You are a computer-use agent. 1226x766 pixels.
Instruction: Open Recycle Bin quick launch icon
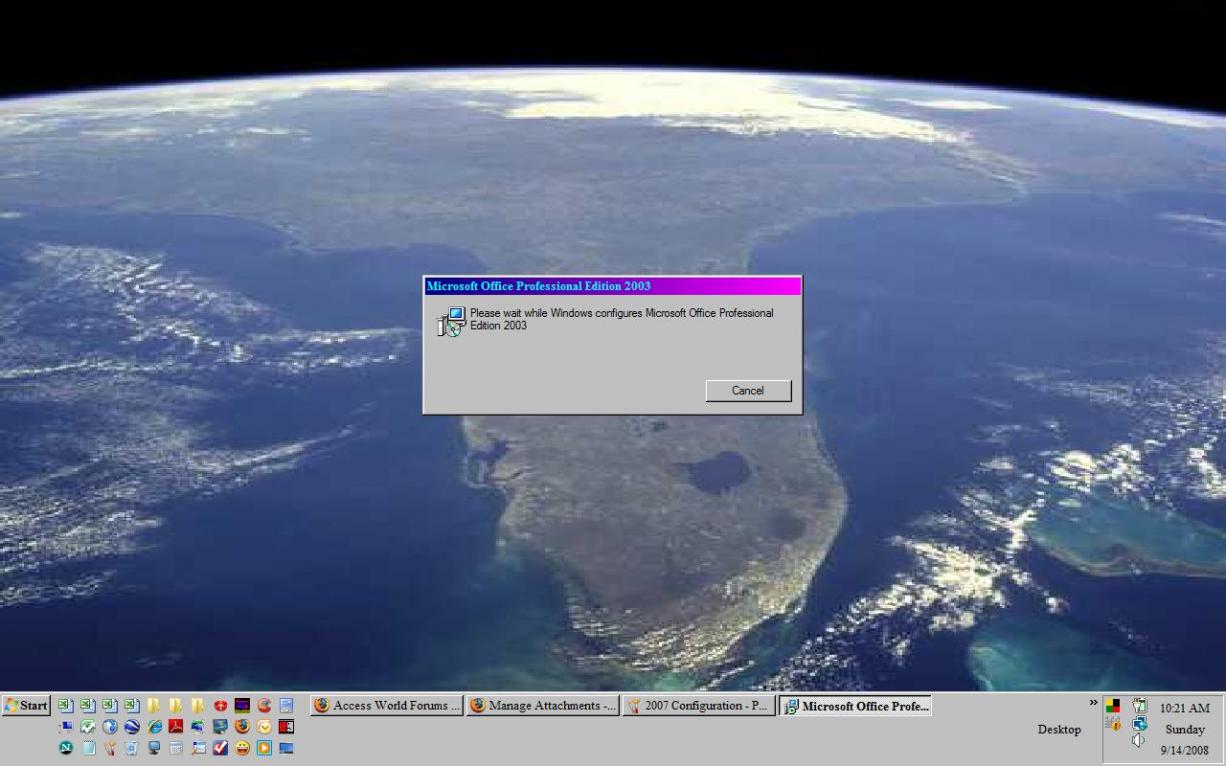[132, 748]
